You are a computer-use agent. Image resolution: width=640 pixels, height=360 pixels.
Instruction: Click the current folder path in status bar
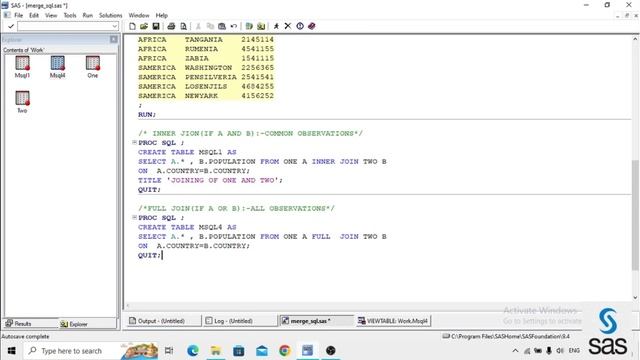506,336
